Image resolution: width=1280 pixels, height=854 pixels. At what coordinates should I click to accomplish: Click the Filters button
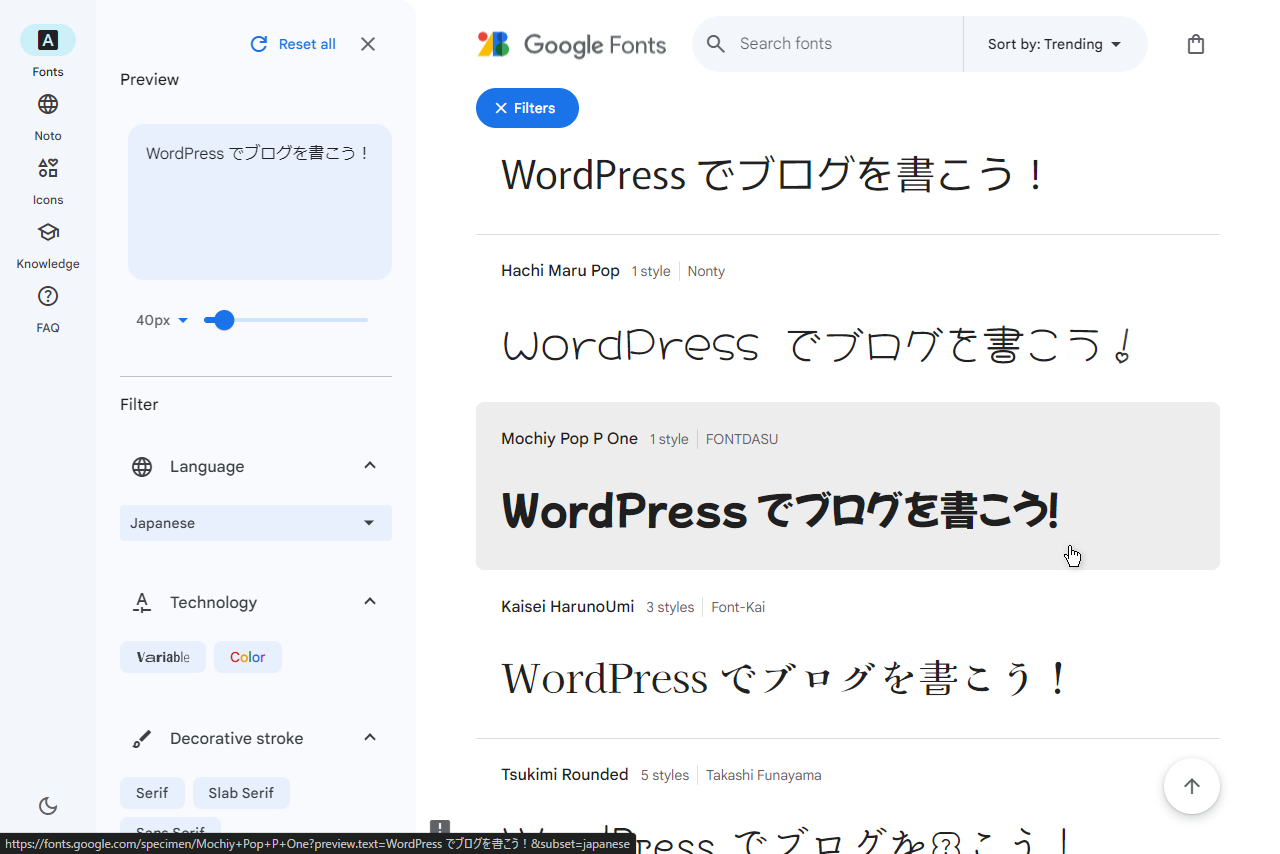(527, 108)
